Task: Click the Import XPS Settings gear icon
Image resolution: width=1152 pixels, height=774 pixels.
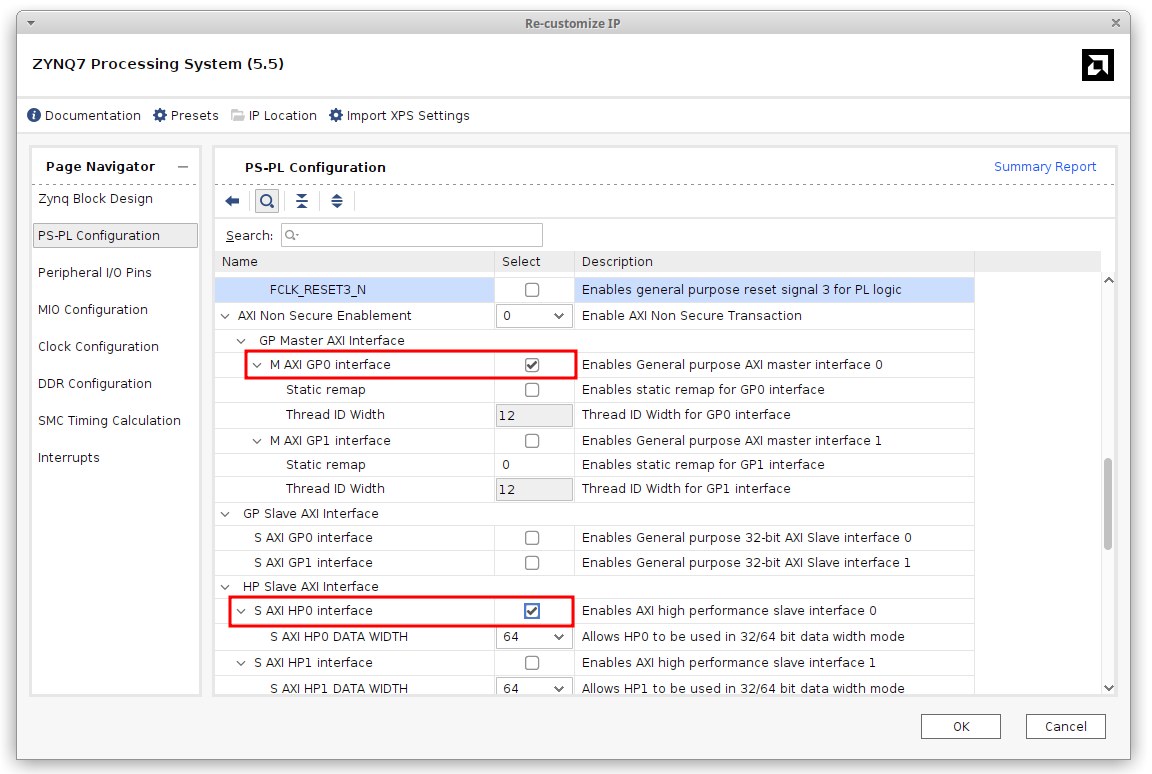Action: point(336,116)
